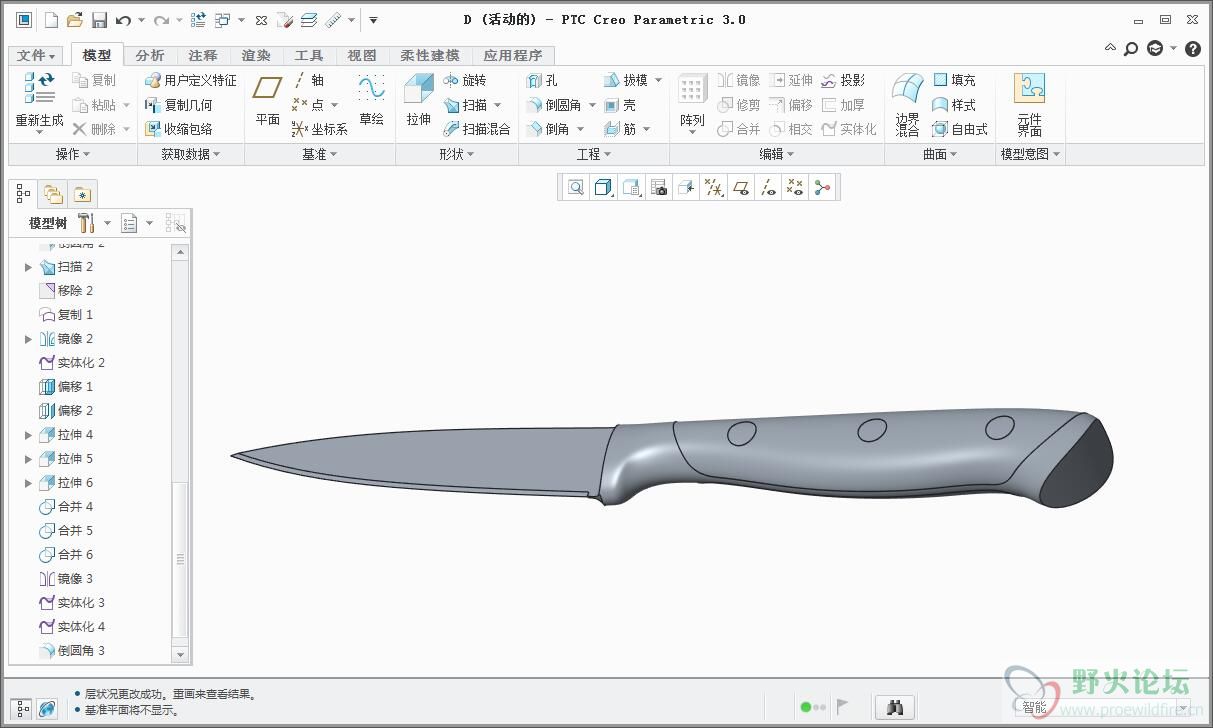Viewport: 1213px width, 728px height.
Task: Switch to the folder browser navigator tab
Action: click(53, 194)
